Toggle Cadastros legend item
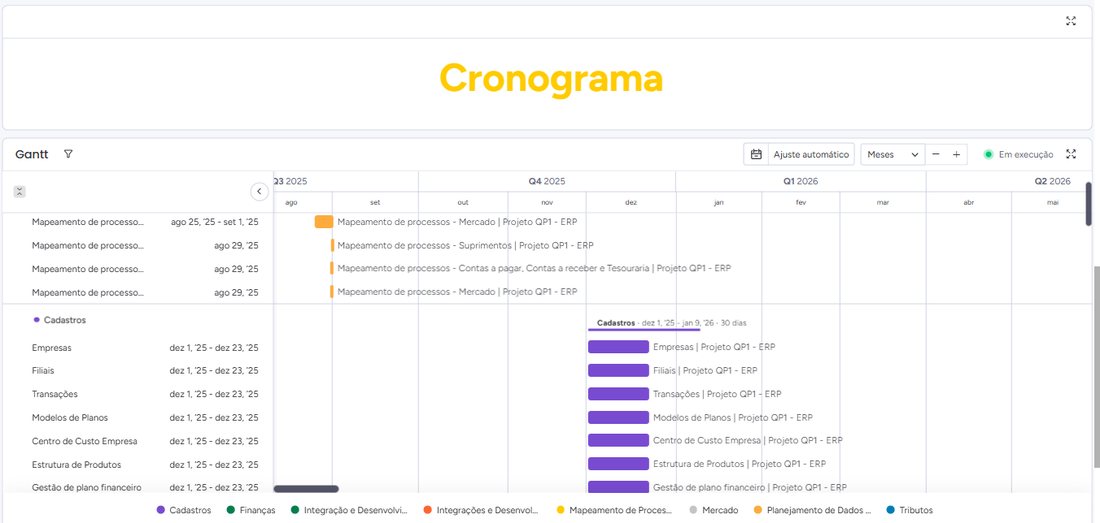 (184, 510)
